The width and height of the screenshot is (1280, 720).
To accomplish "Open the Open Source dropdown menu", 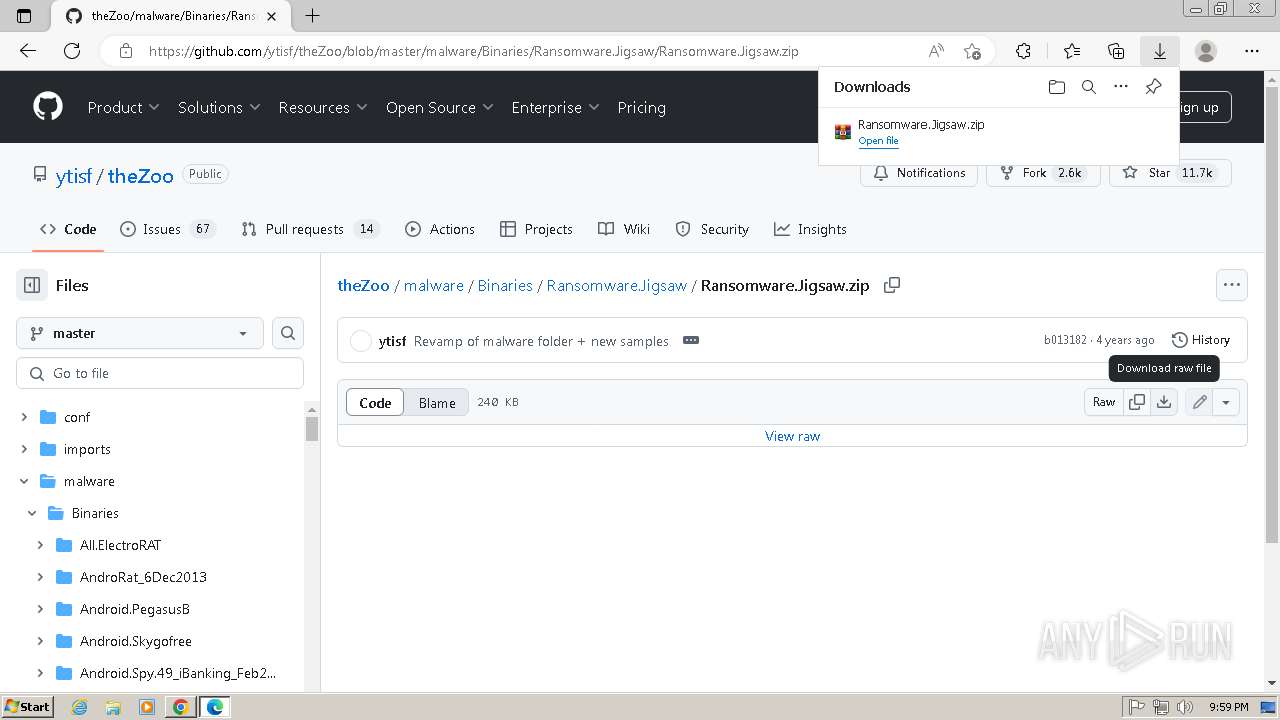I will click(440, 107).
